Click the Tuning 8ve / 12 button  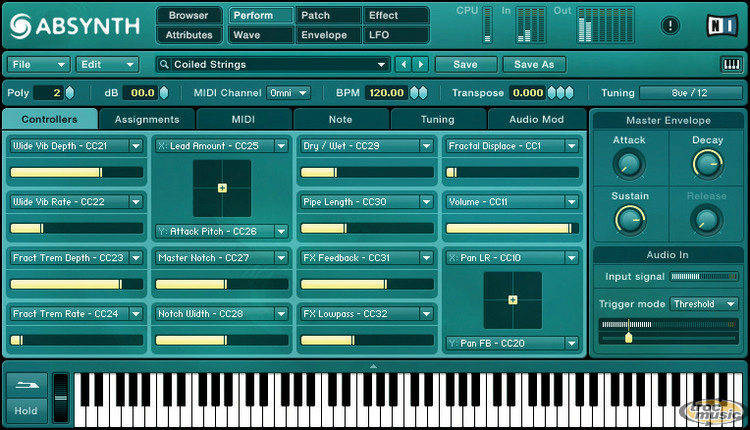pos(690,93)
